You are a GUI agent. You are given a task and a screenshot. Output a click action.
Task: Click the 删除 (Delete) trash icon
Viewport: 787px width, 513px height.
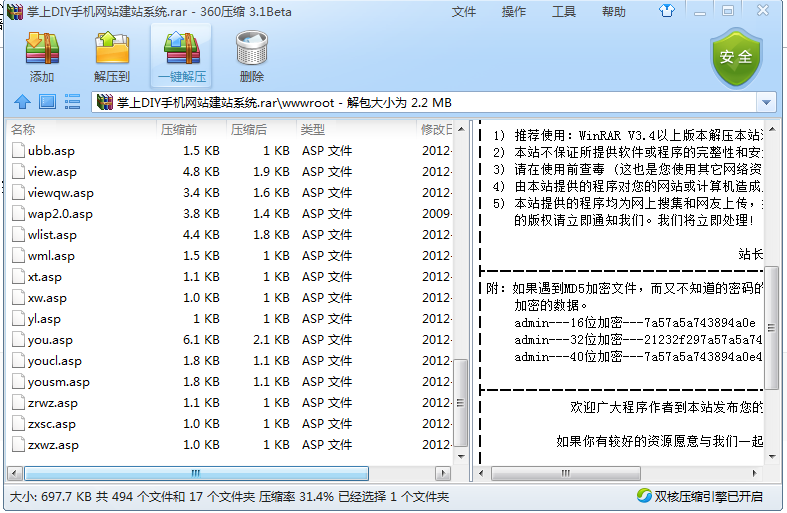tap(251, 48)
